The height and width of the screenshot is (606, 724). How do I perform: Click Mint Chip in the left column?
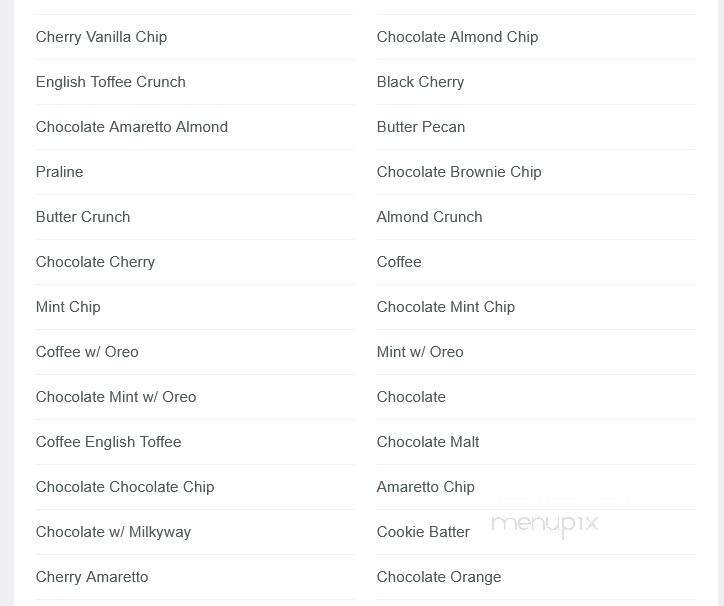pos(68,307)
